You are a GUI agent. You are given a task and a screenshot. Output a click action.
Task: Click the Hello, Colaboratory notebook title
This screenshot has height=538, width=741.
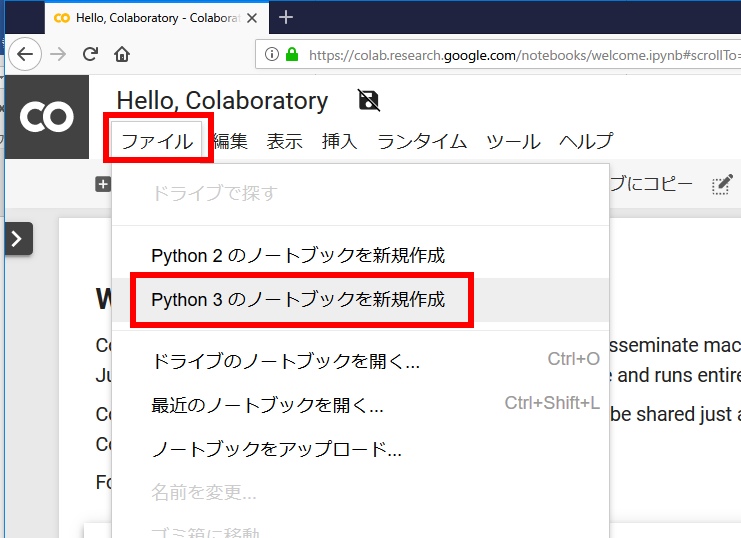point(222,101)
